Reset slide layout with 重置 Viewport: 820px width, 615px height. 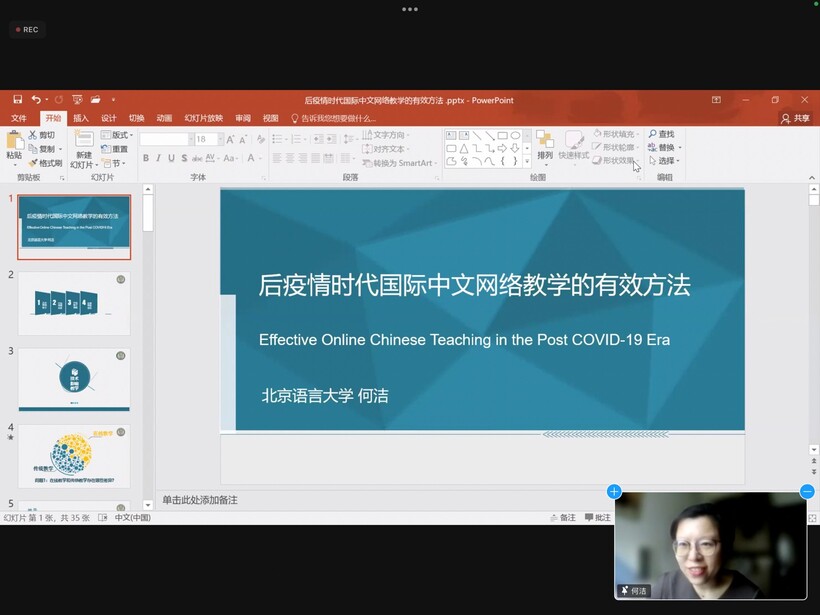point(115,149)
